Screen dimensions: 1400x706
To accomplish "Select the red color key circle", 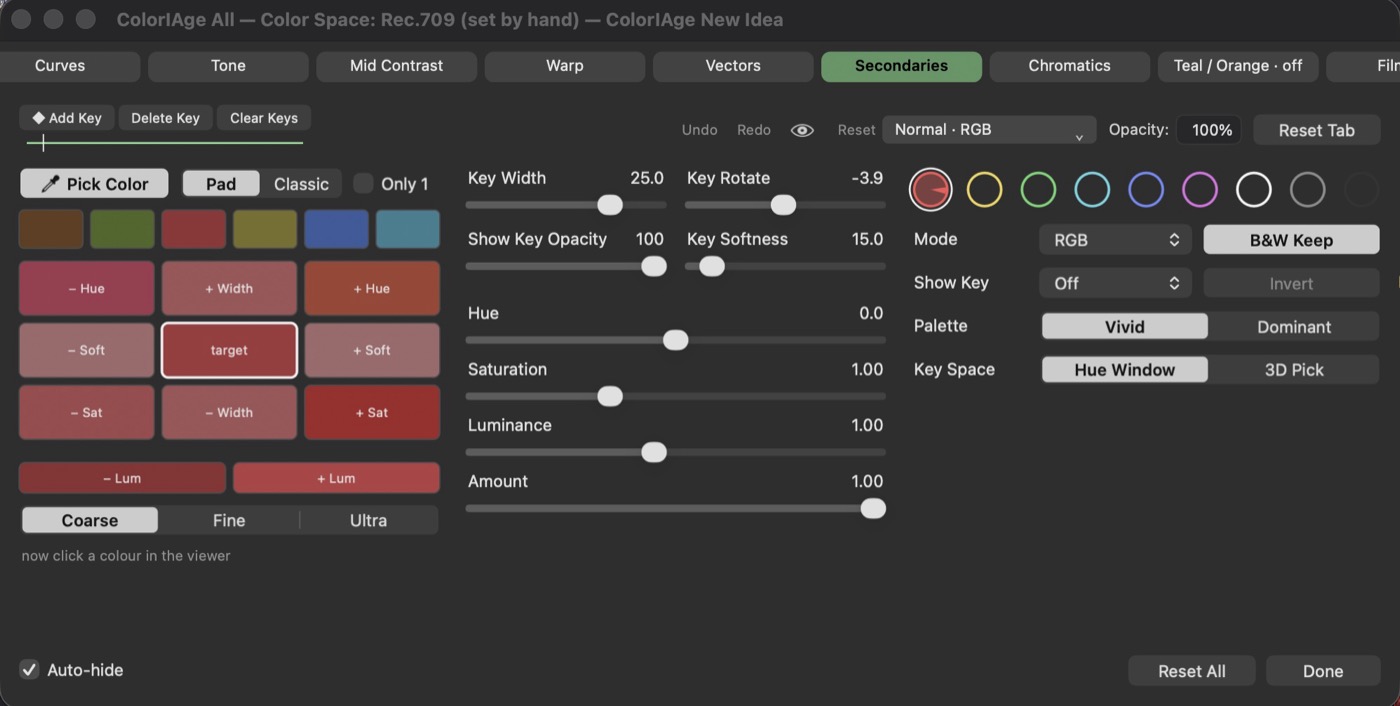I will (930, 189).
